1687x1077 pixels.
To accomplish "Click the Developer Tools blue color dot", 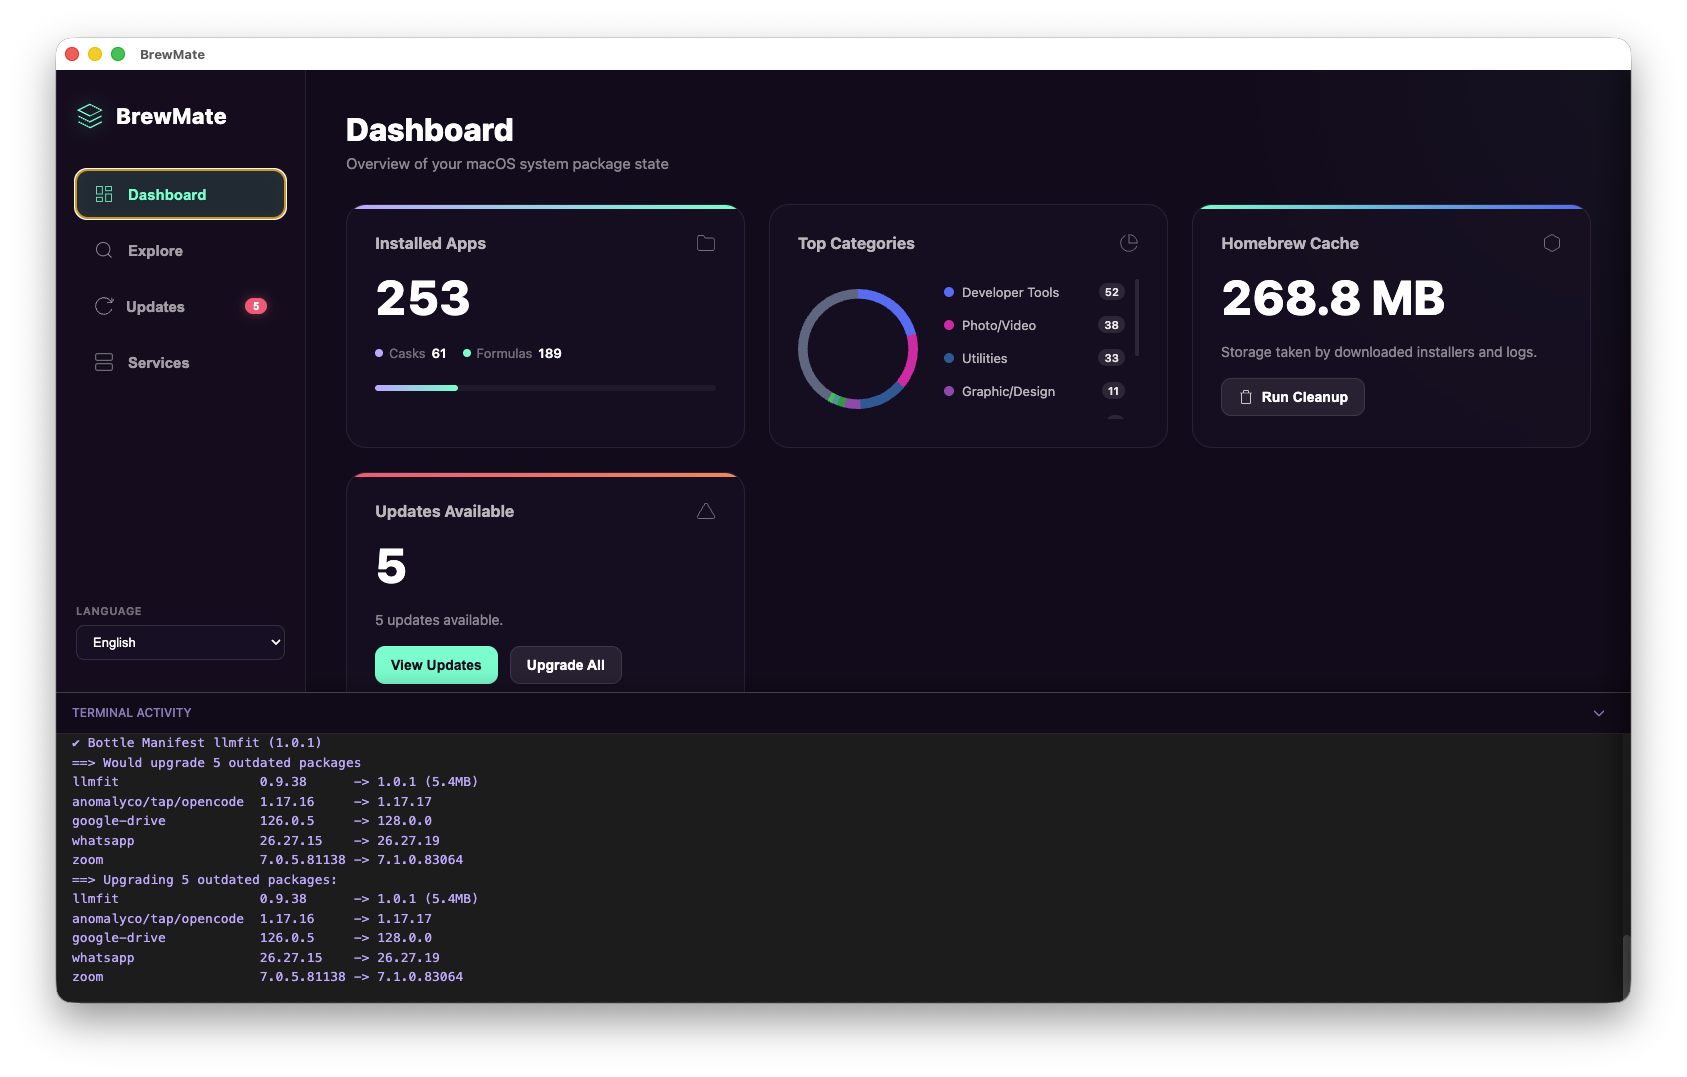I will (949, 292).
